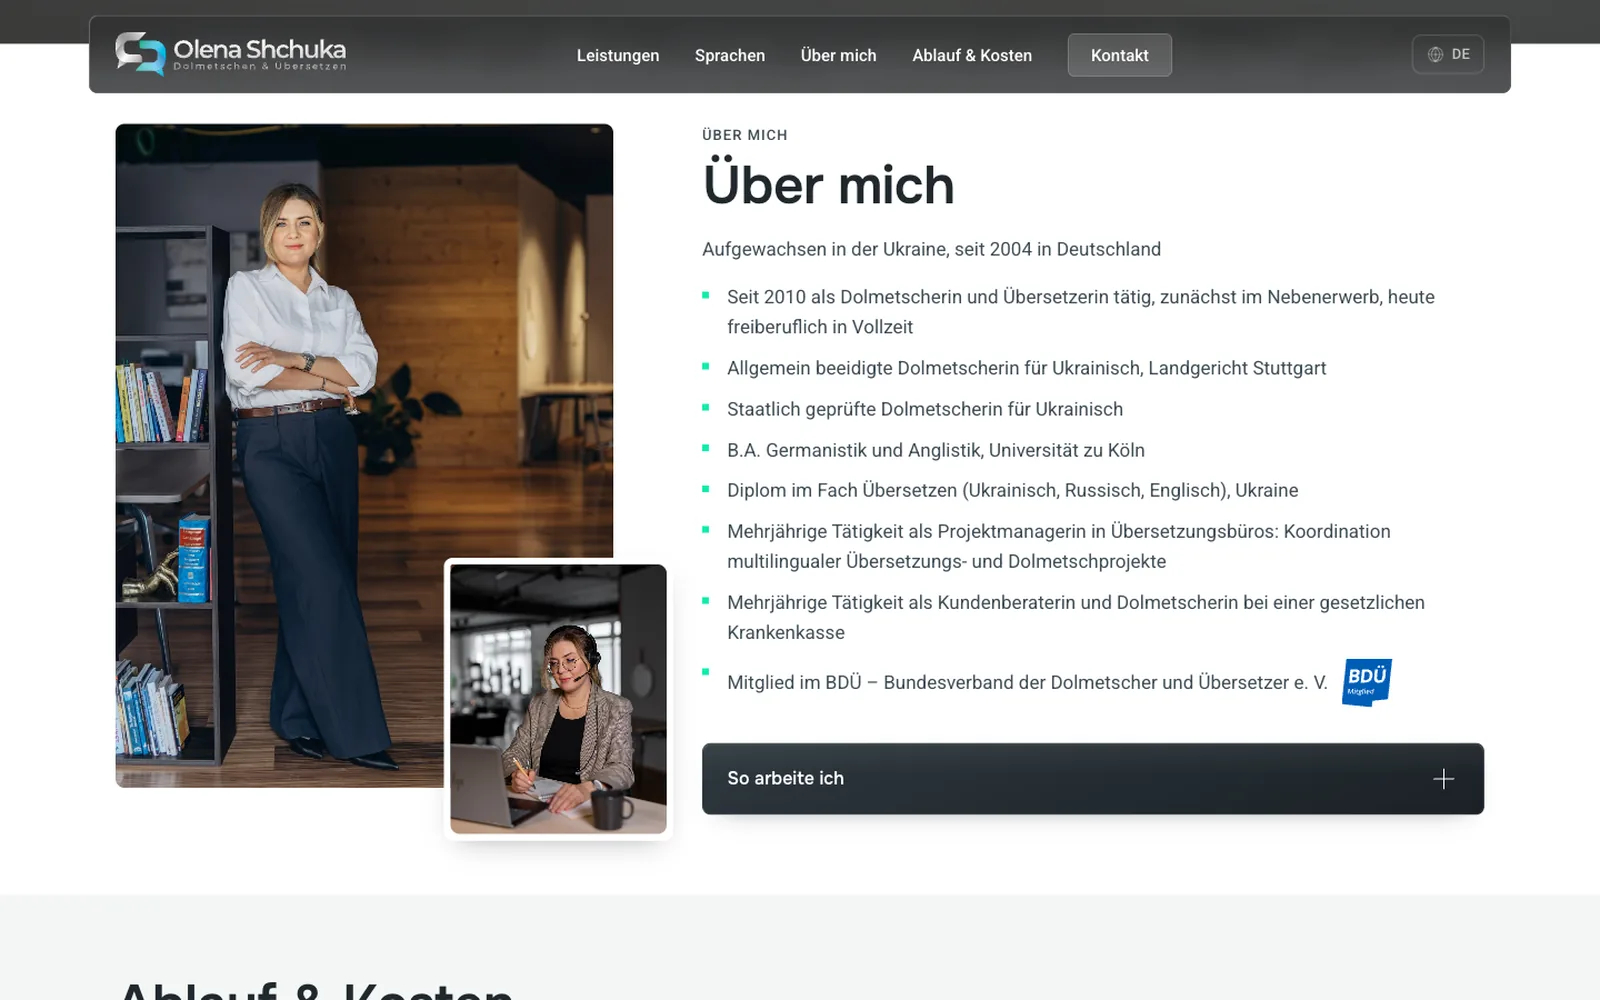Click the small ÜBER MICH section label
1600x1000 pixels.
[745, 135]
